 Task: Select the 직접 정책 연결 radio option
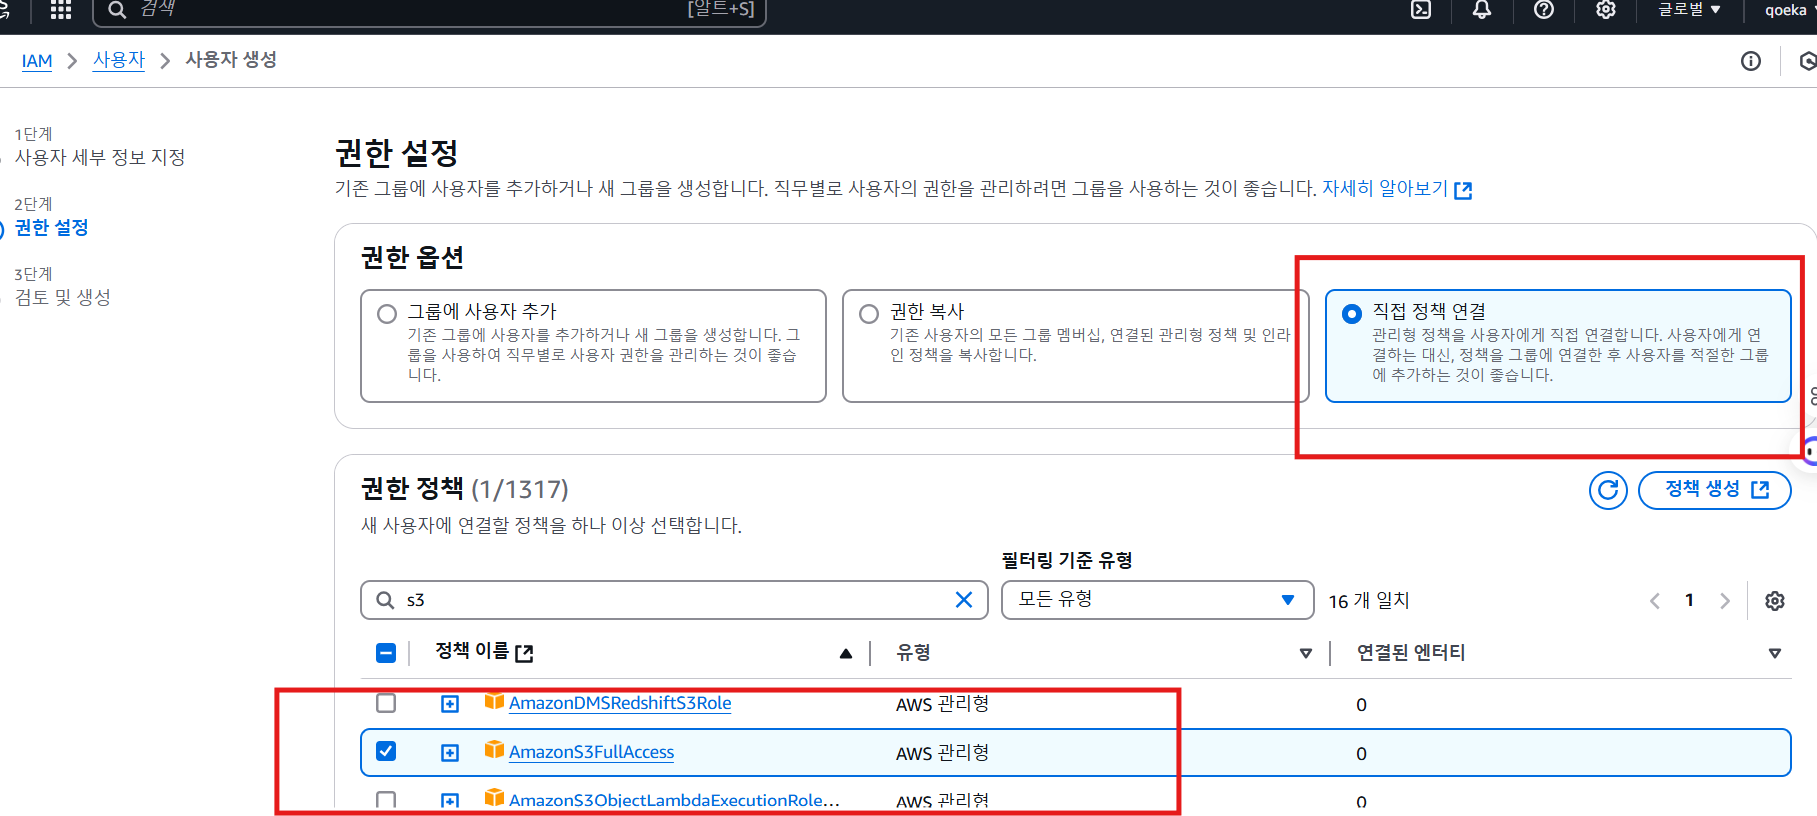[1352, 314]
